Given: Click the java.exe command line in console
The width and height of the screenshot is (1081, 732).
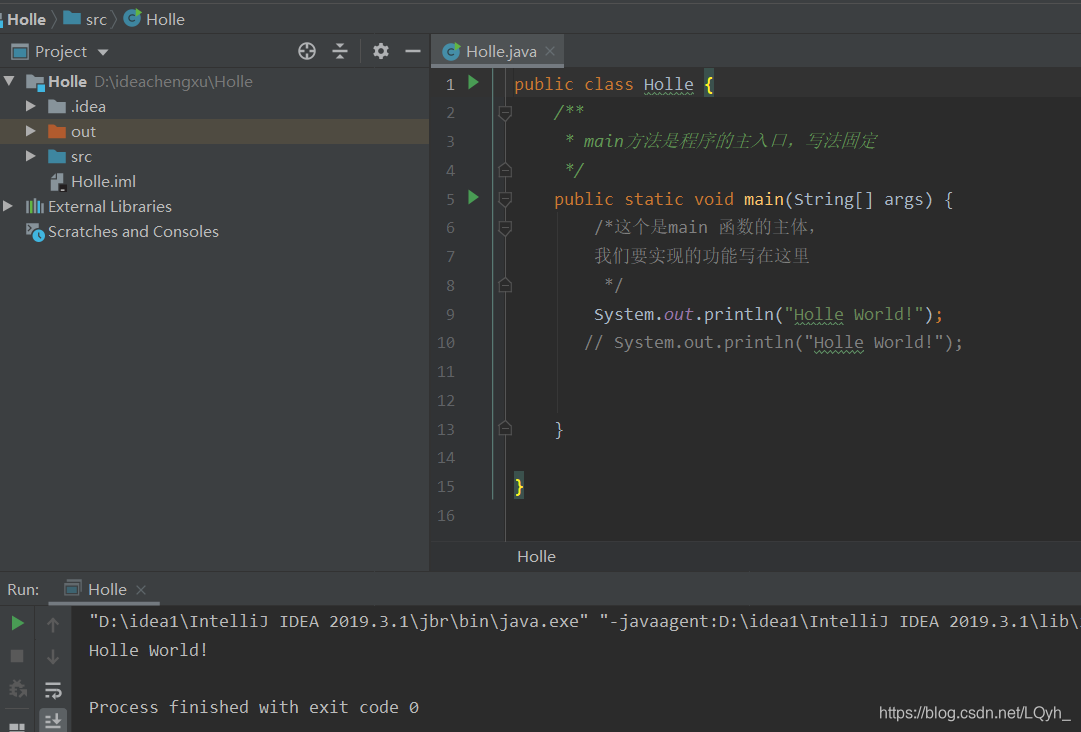Looking at the screenshot, I should (x=585, y=621).
